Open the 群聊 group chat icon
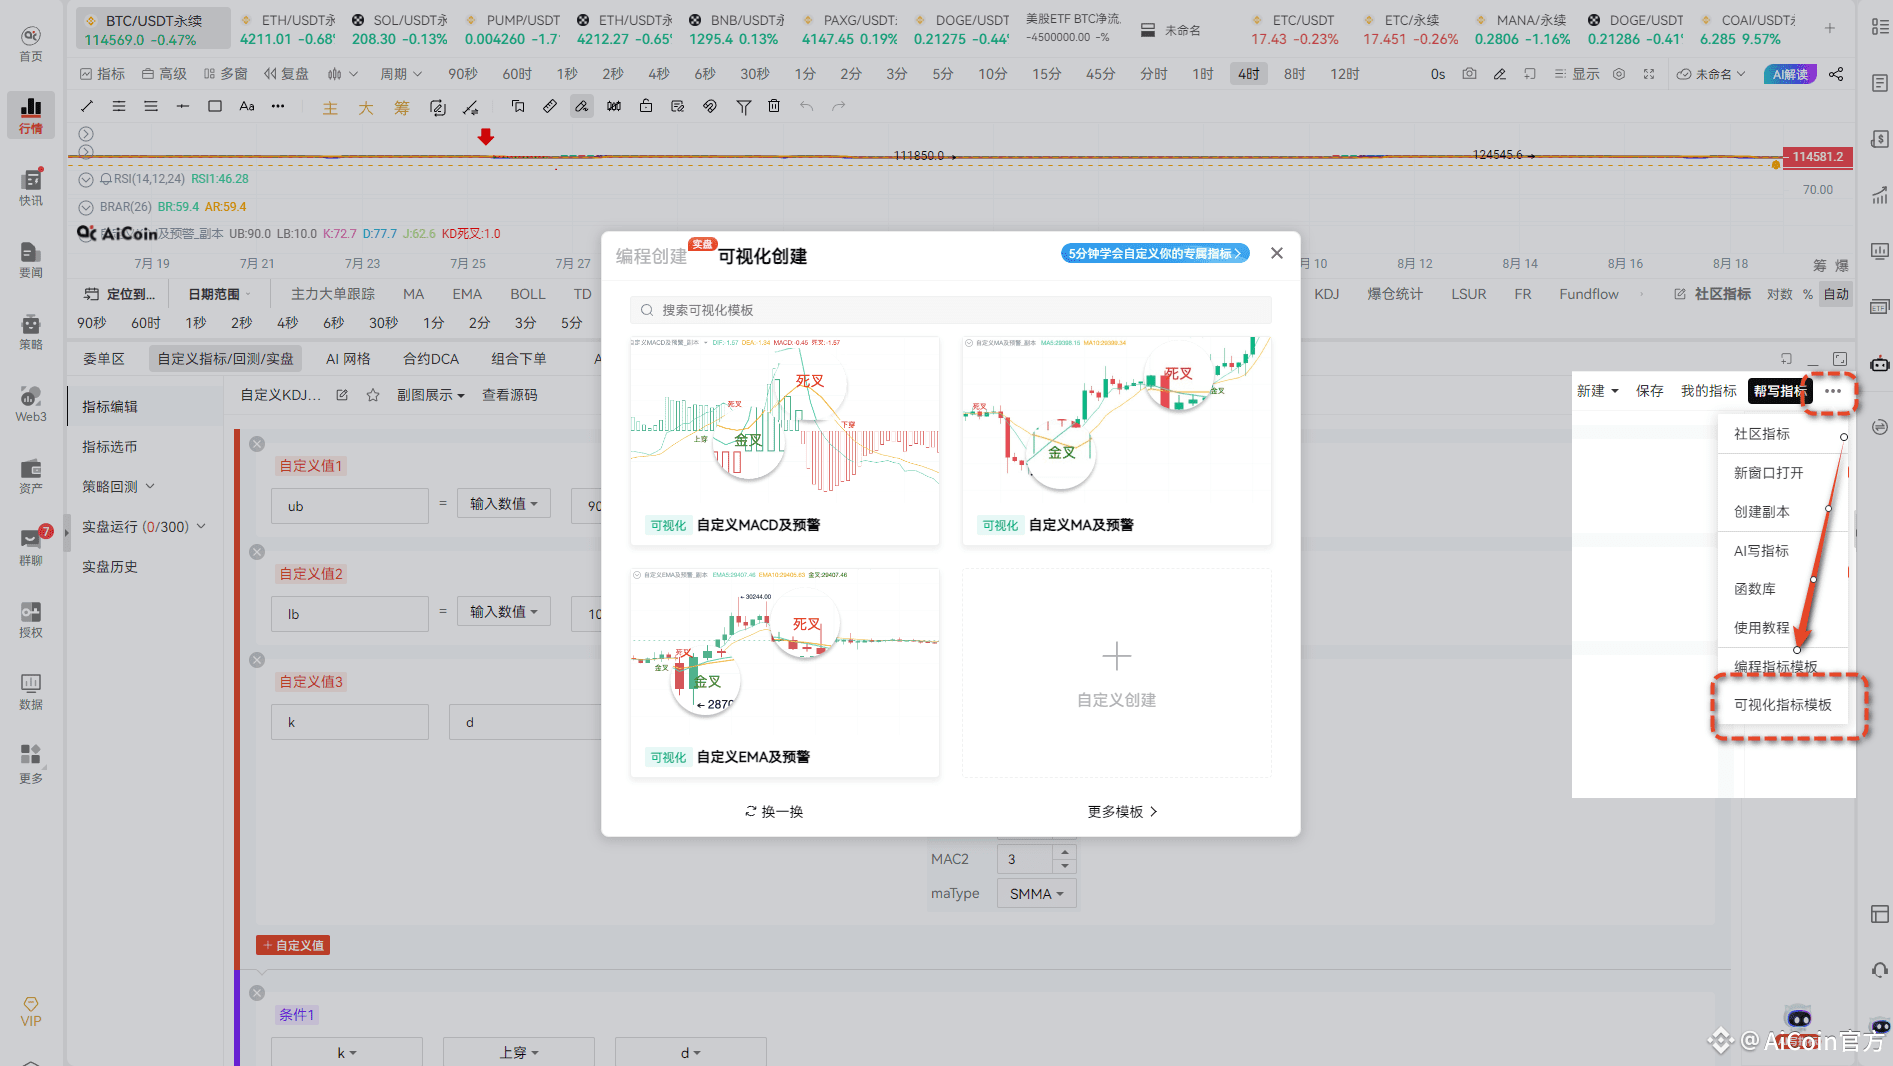This screenshot has height=1066, width=1893. (x=31, y=546)
